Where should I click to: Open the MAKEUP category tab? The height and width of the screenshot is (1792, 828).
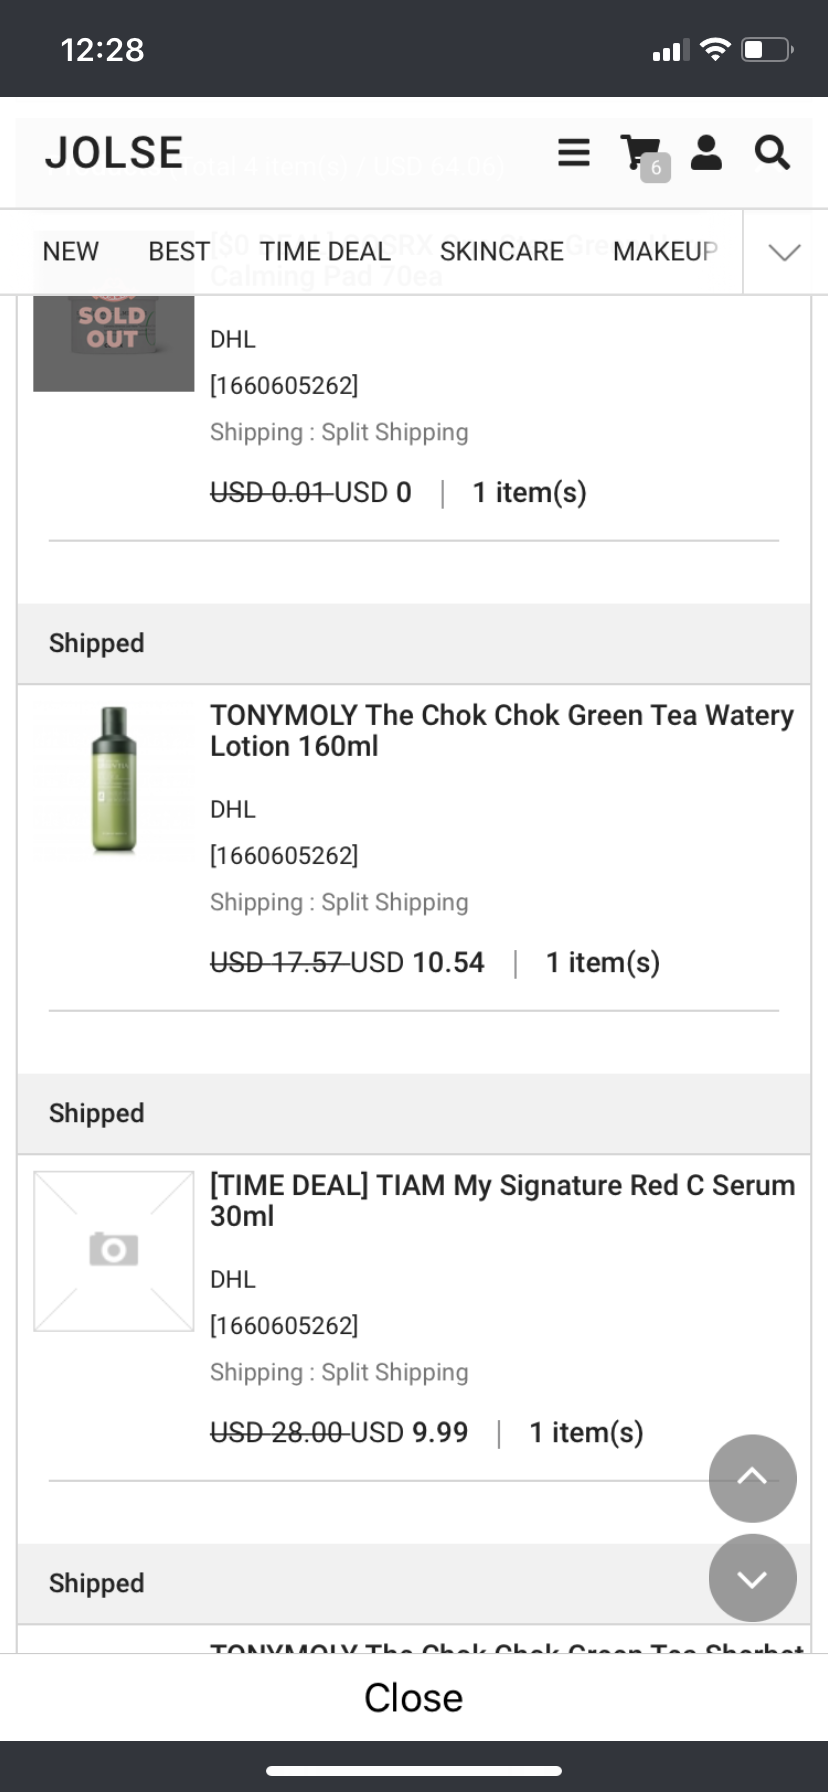click(x=665, y=251)
